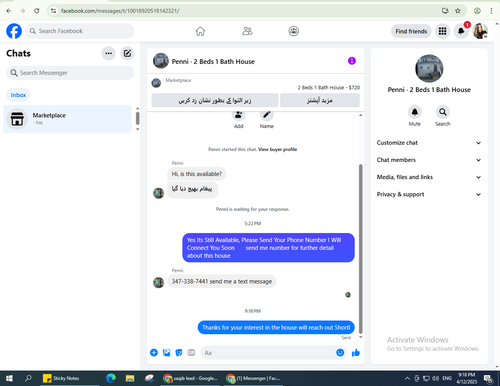Image resolution: width=500 pixels, height=386 pixels.
Task: Bookmark this page with star icon
Action: (x=458, y=11)
